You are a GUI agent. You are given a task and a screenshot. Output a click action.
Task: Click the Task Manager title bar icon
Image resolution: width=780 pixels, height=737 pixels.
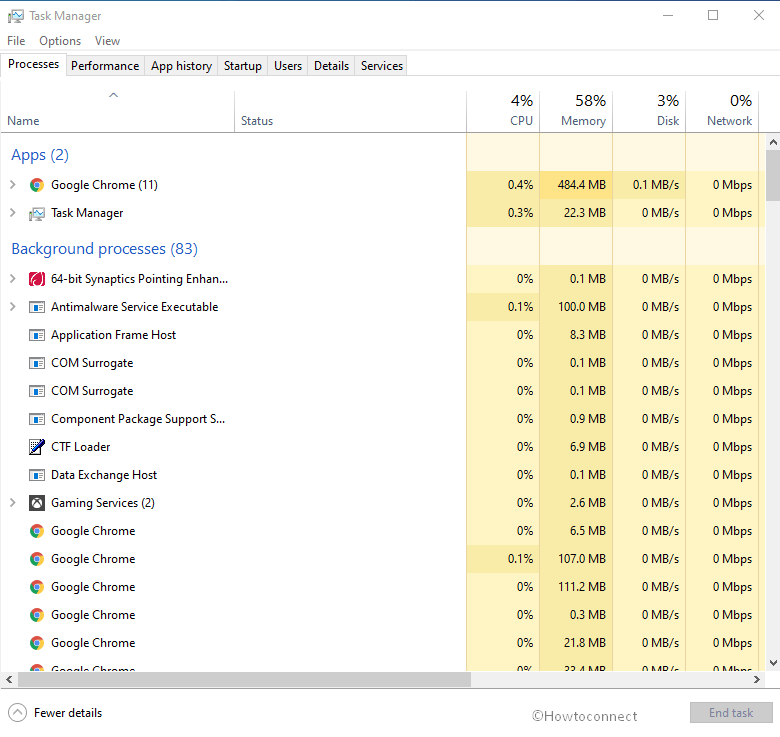click(x=15, y=16)
